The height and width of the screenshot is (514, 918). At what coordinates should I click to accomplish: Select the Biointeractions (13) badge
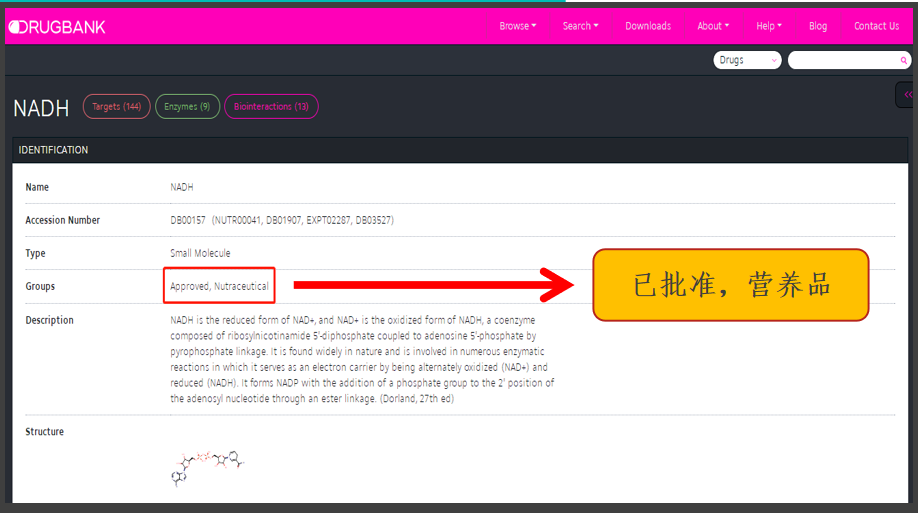pyautogui.click(x=271, y=106)
